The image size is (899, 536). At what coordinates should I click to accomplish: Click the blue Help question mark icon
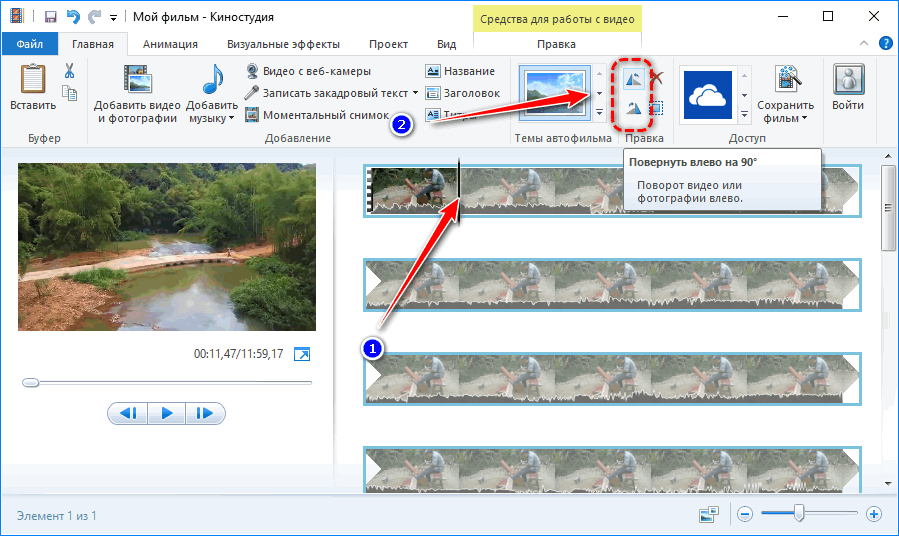886,44
